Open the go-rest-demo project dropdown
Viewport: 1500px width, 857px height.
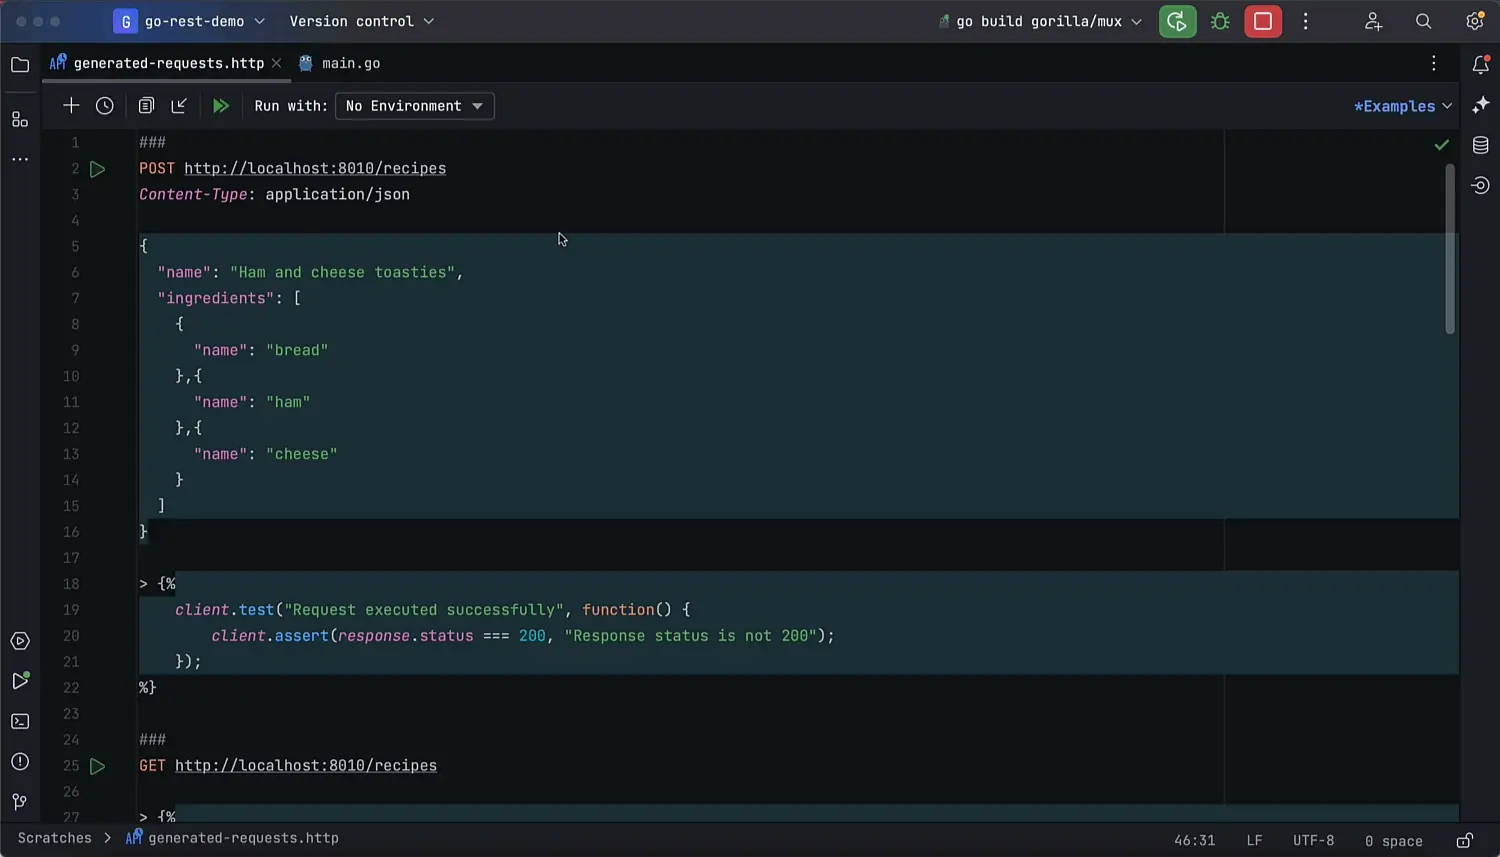(x=190, y=22)
